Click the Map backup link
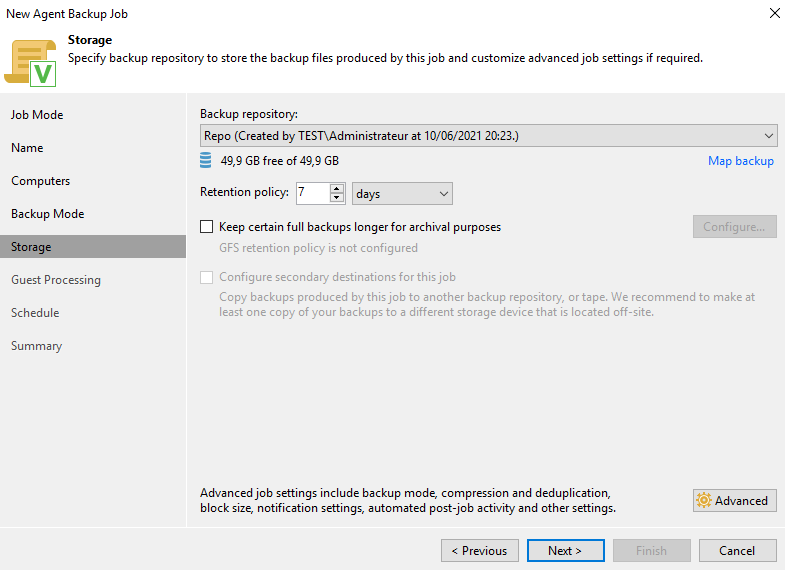This screenshot has height=570, width=785. tap(740, 161)
